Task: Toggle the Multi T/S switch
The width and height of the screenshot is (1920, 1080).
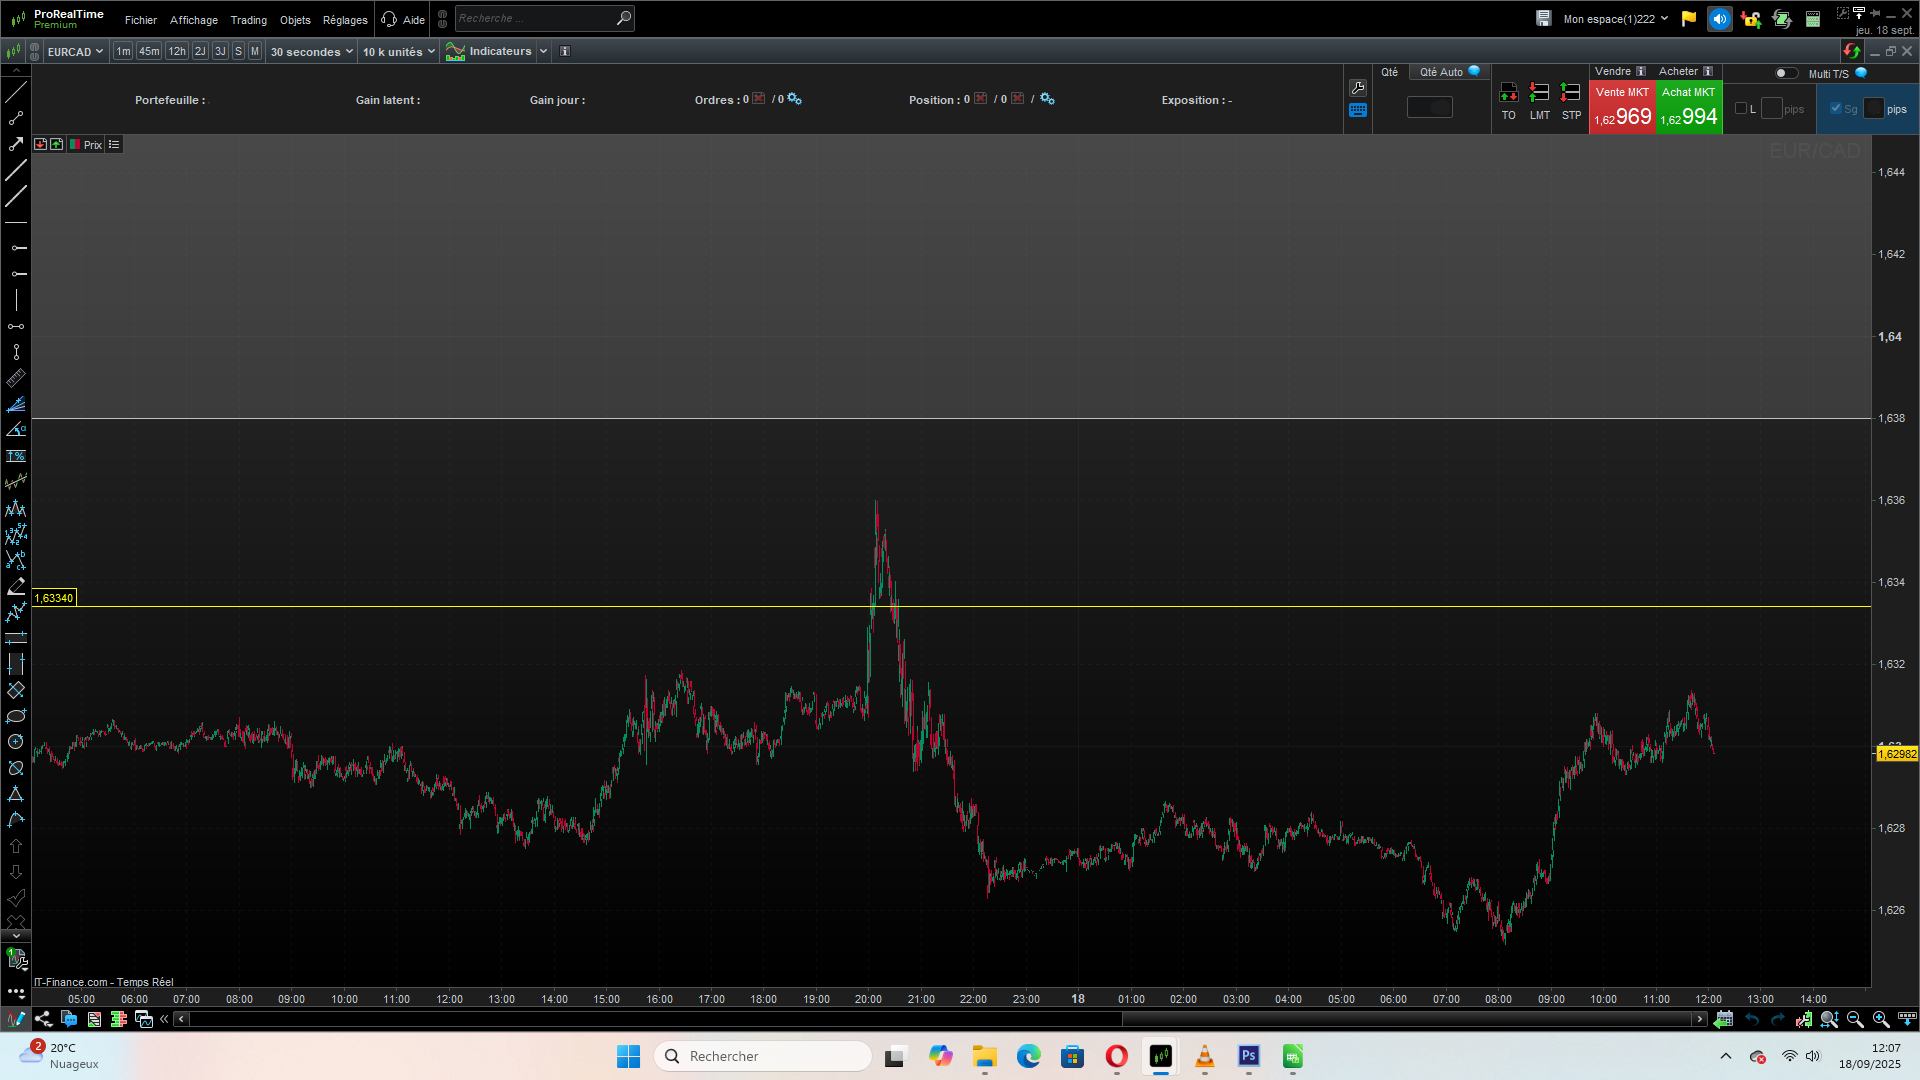Action: click(1785, 73)
